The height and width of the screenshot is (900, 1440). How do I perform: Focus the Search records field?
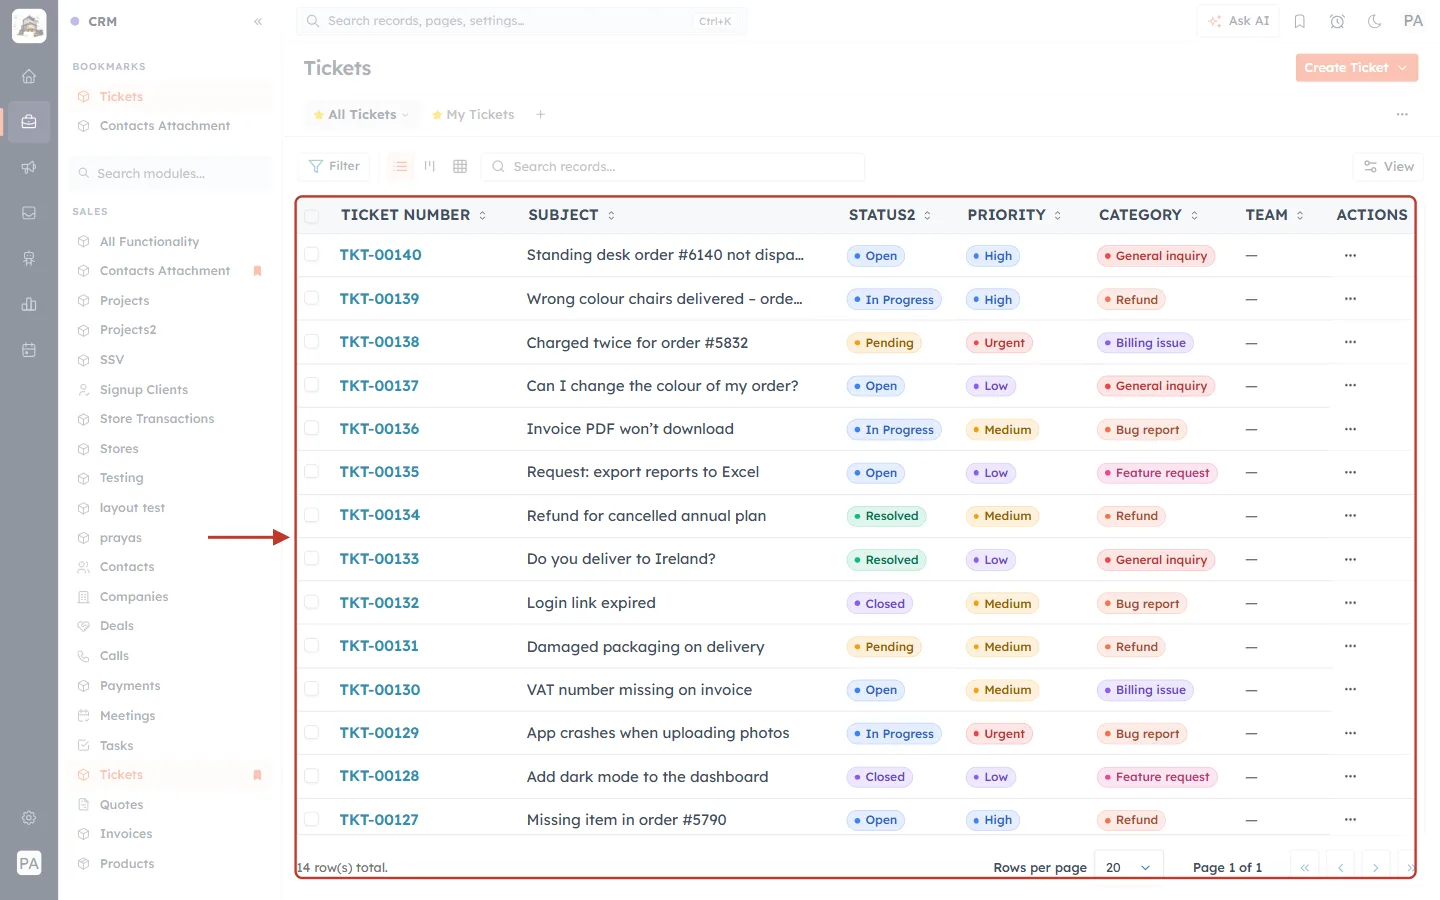point(673,166)
